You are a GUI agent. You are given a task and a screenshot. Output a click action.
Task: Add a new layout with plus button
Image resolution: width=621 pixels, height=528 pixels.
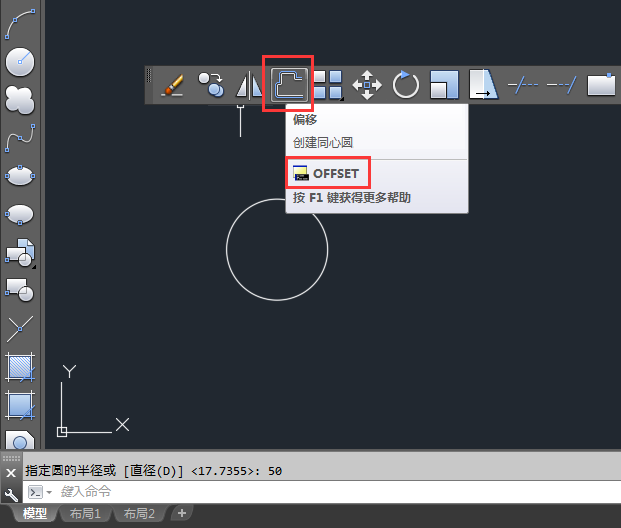coord(182,513)
